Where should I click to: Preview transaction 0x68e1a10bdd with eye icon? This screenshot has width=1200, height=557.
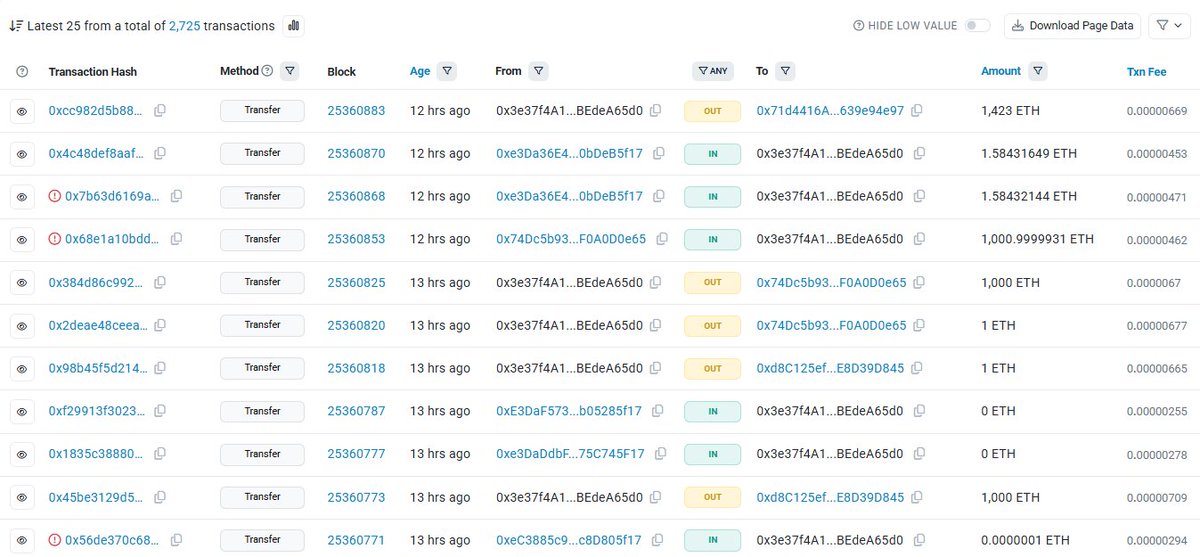click(x=22, y=239)
